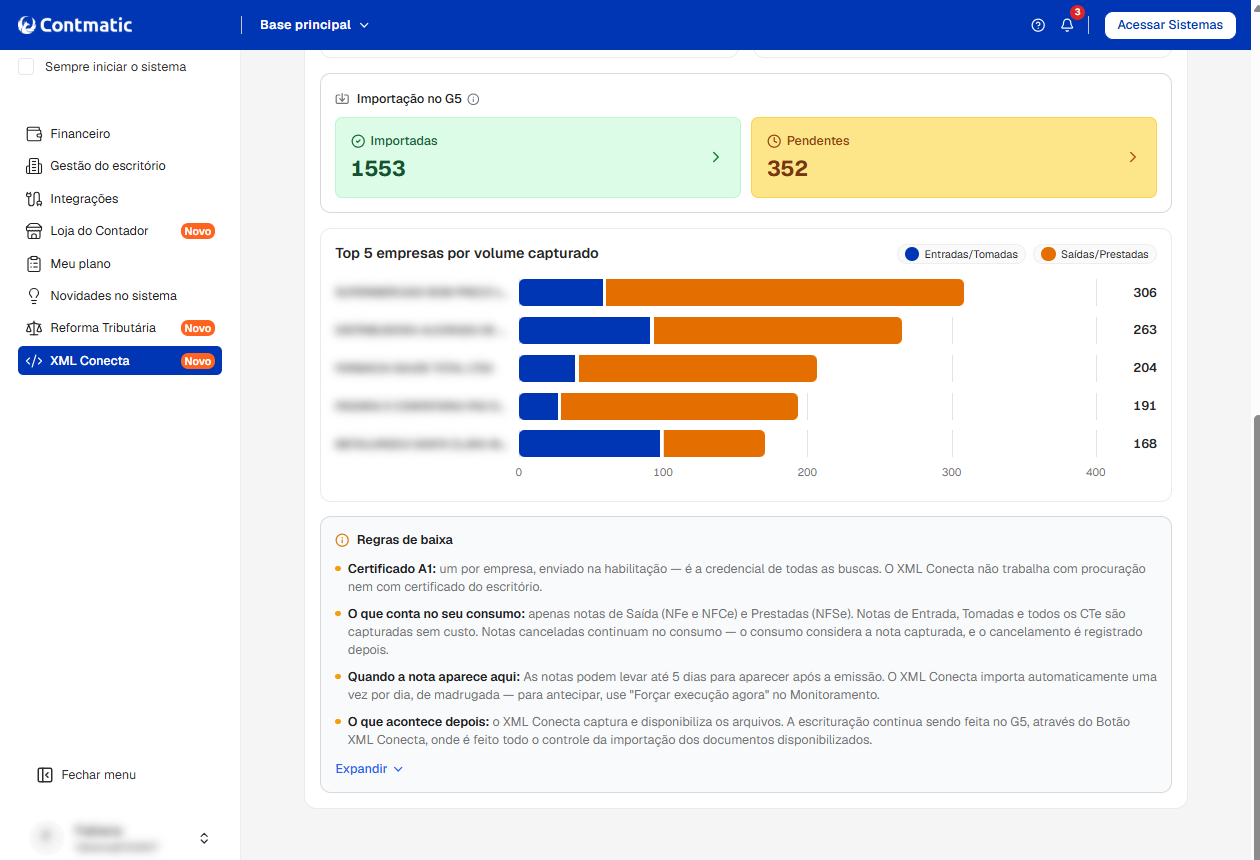Toggle the Saídas/Prestadas legend series
This screenshot has width=1260, height=860.
pos(1094,254)
